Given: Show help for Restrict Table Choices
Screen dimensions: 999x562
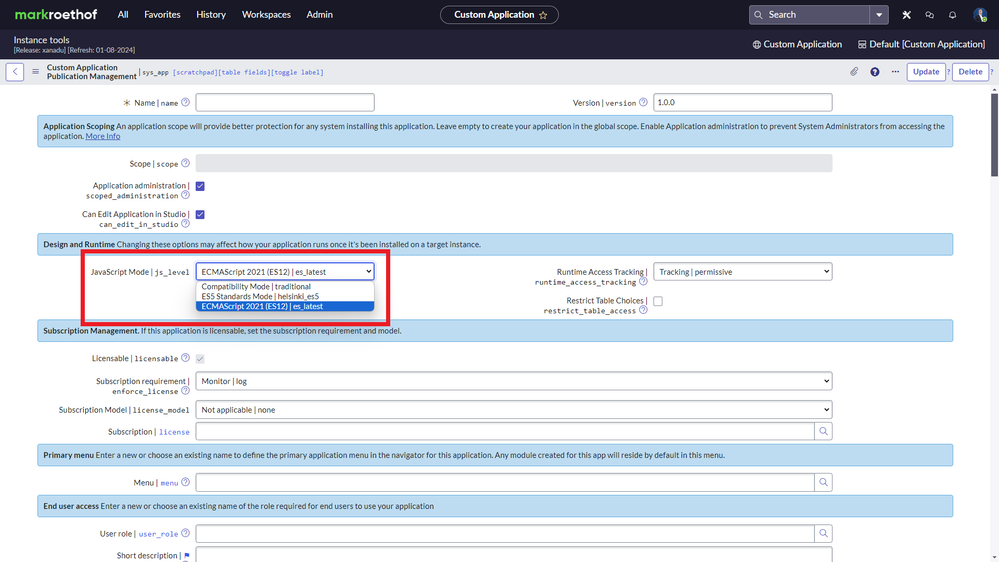Looking at the screenshot, I should (x=643, y=310).
